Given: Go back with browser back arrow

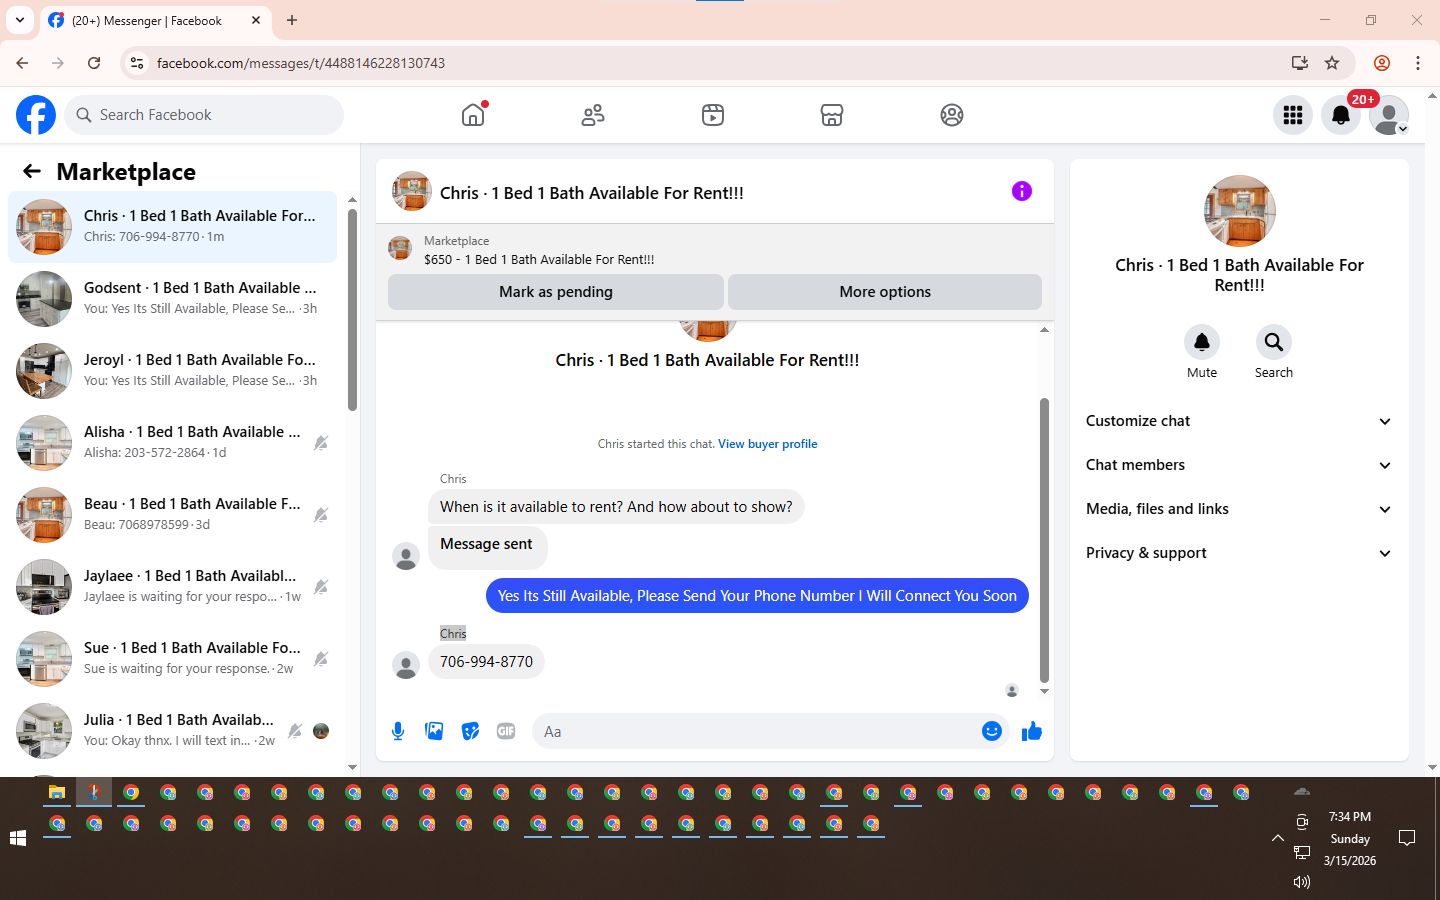Looking at the screenshot, I should (x=22, y=63).
